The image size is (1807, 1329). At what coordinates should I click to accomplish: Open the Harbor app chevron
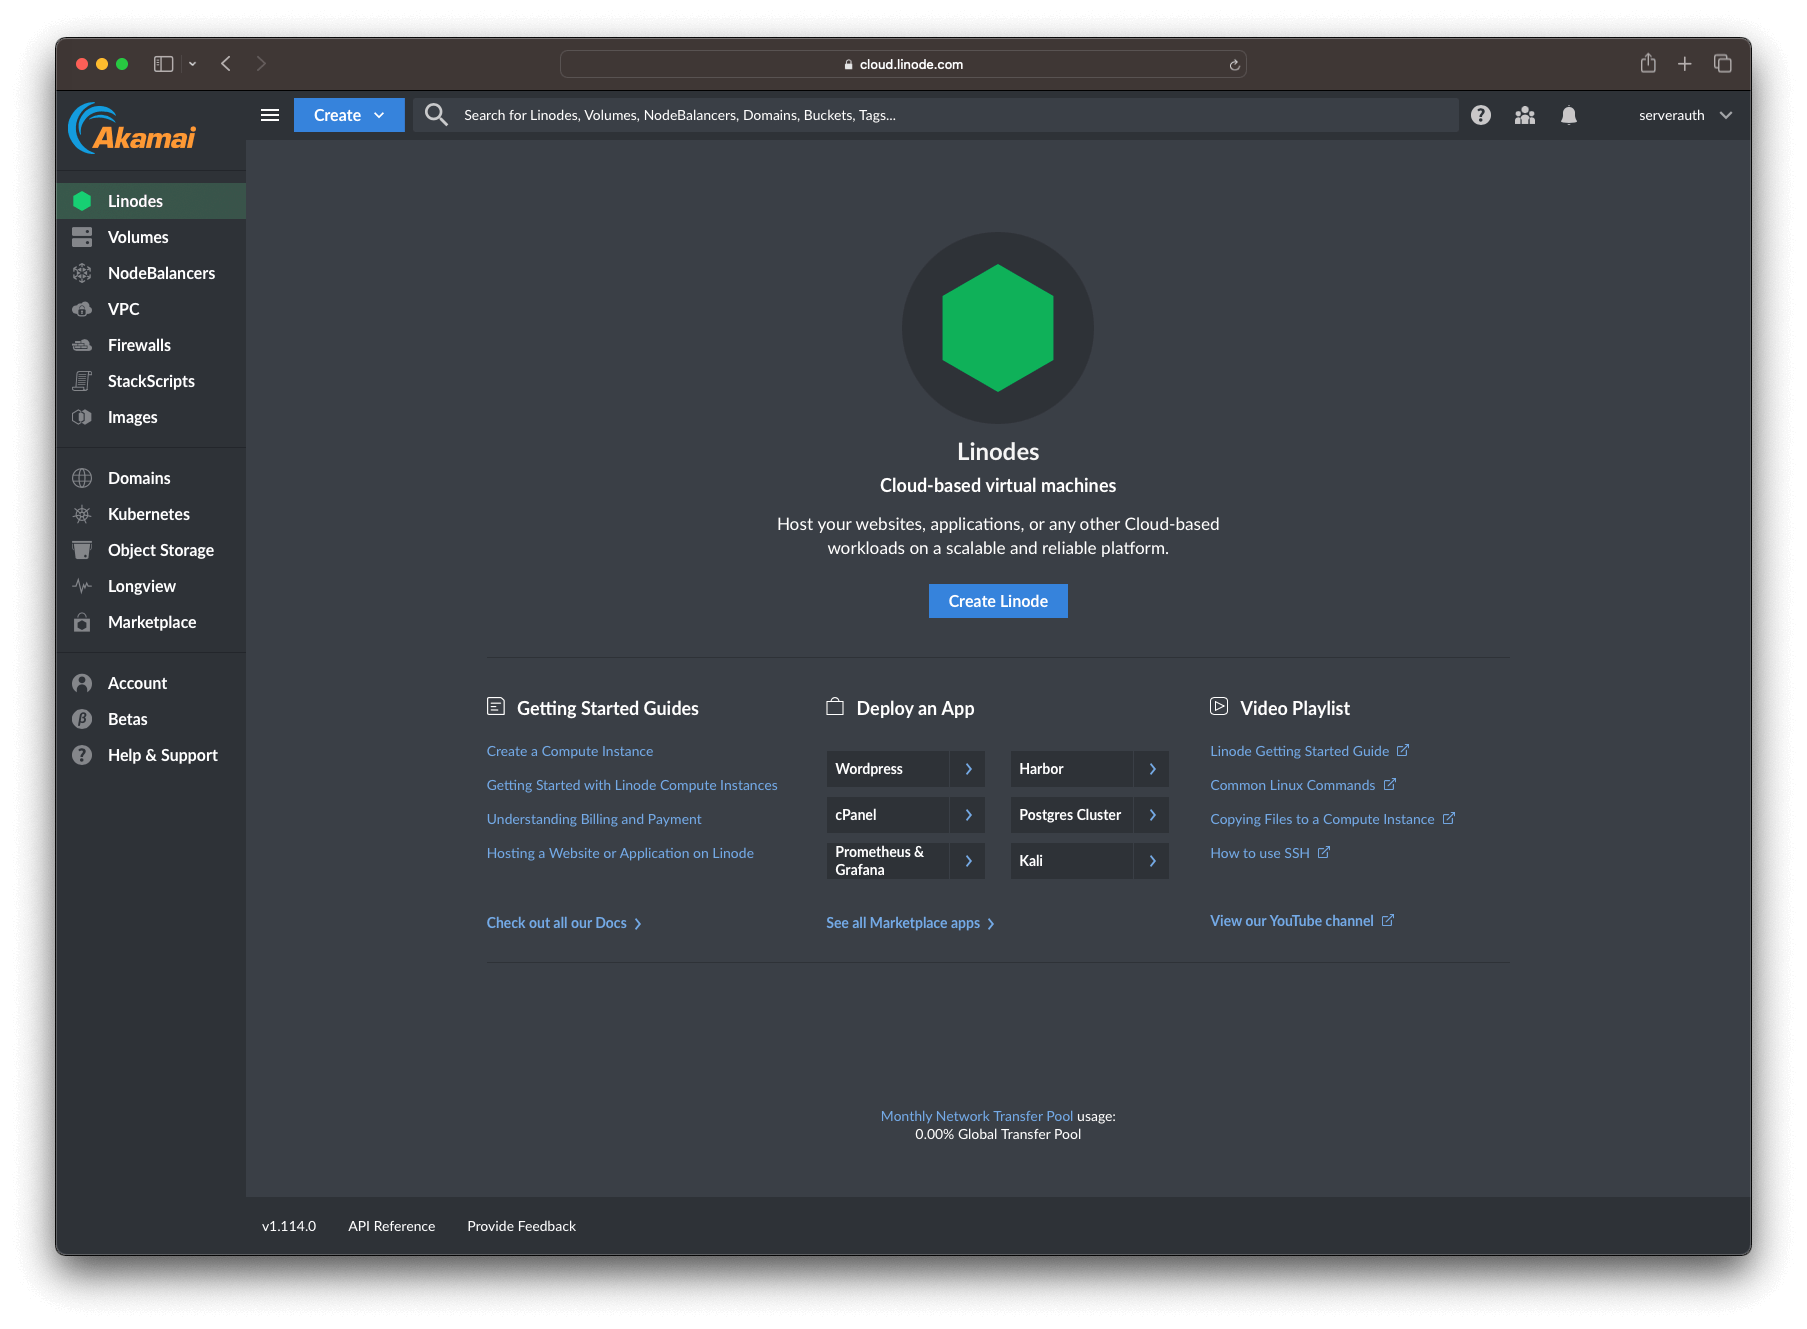1152,769
